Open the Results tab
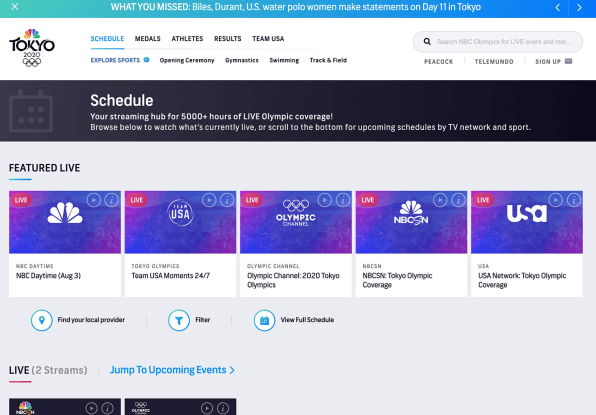 point(227,39)
